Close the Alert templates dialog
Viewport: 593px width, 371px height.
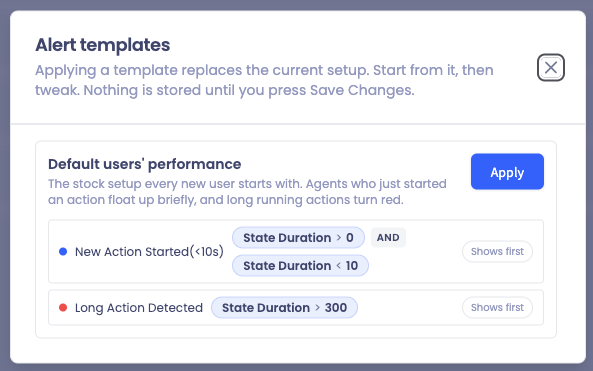pos(551,68)
